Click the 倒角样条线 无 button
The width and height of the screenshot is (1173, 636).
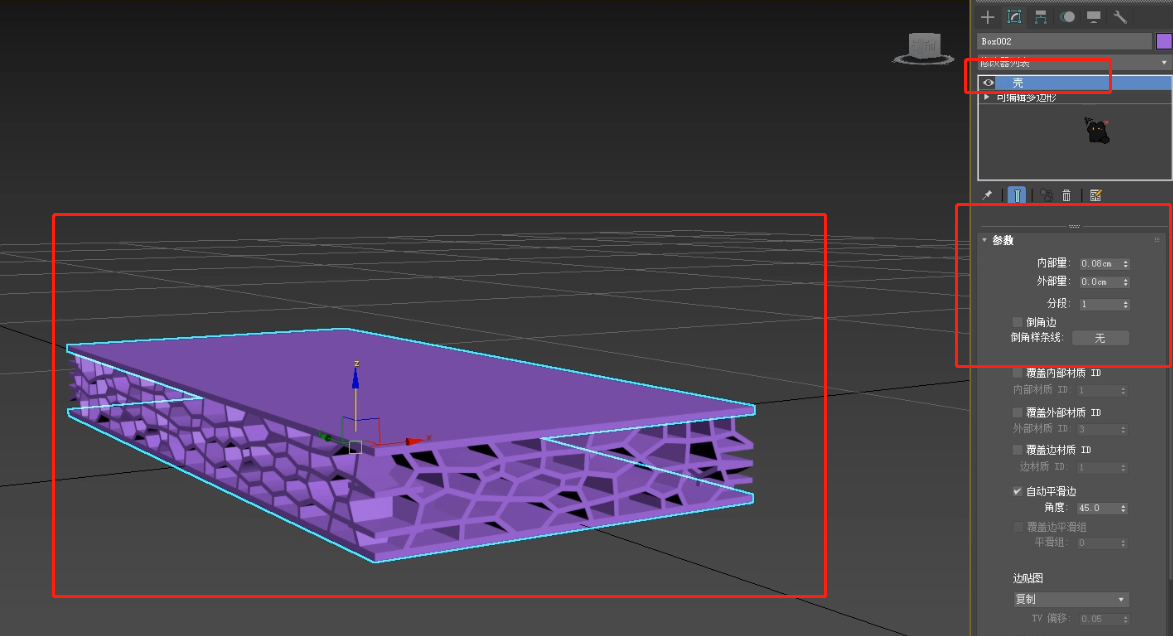tap(1100, 338)
